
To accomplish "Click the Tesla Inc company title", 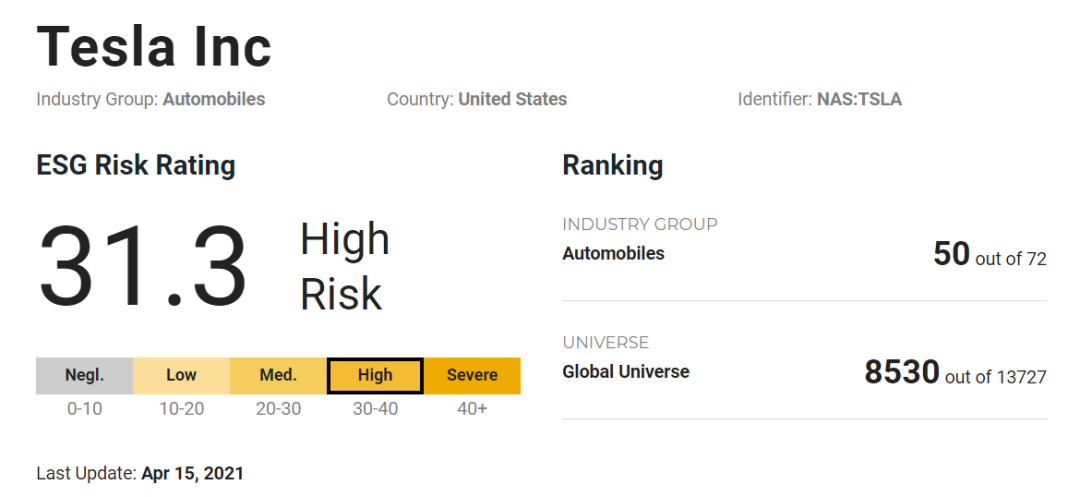I will (x=154, y=47).
